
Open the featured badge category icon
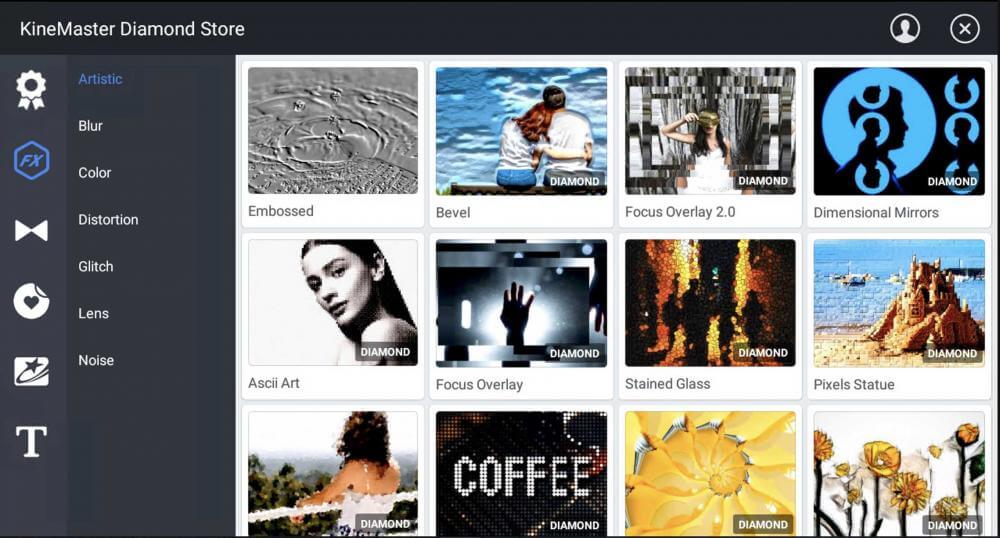(x=31, y=91)
